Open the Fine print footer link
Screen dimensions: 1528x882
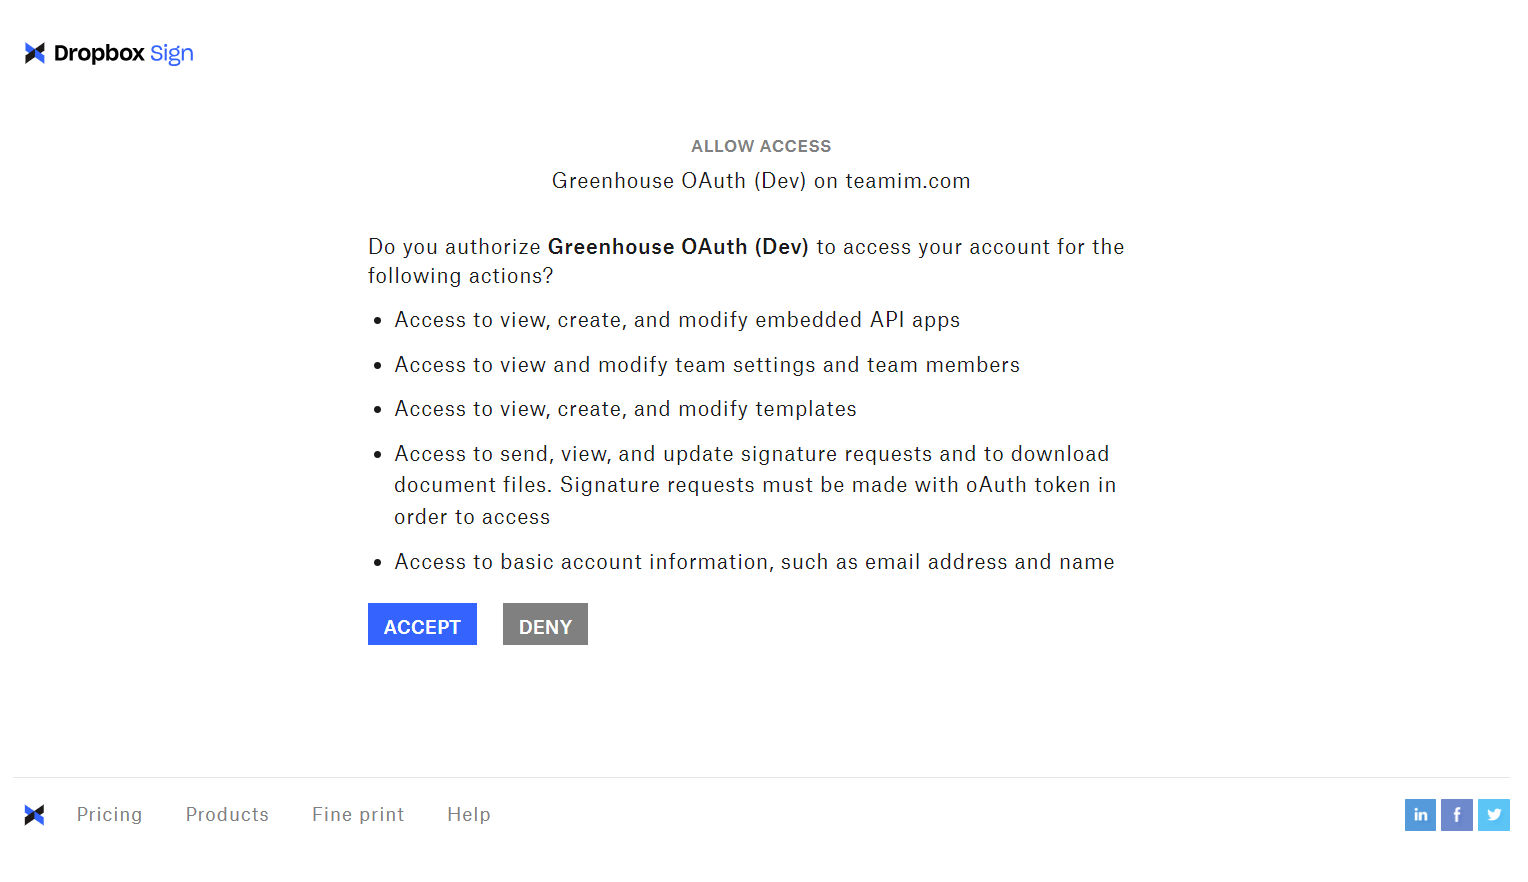[358, 815]
